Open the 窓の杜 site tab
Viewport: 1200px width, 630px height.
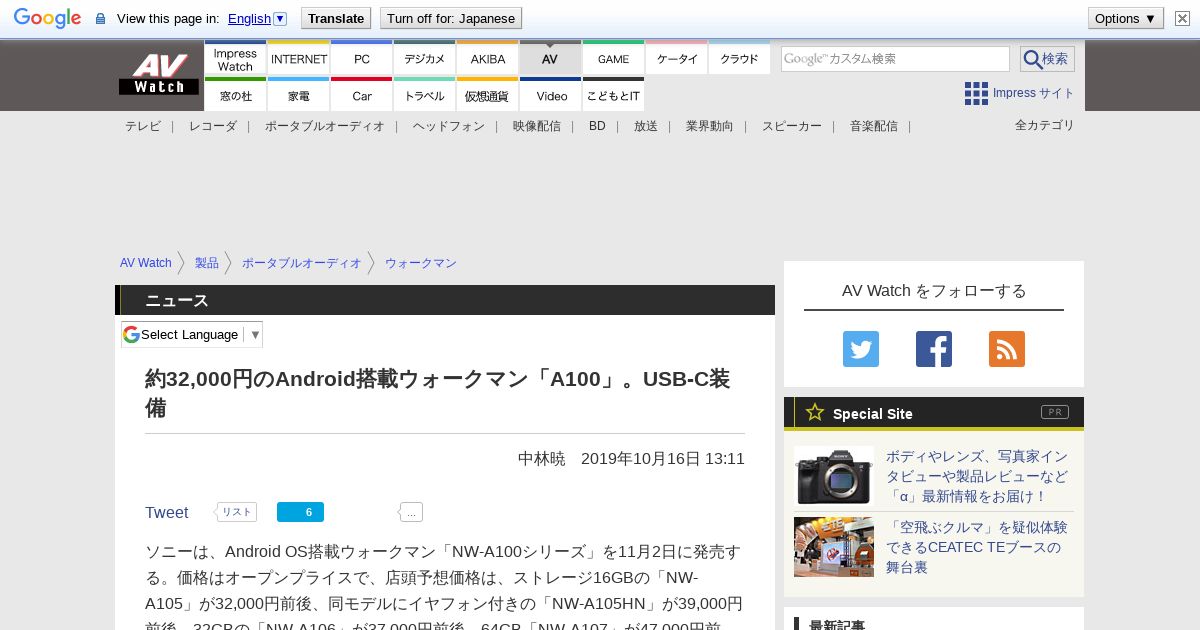[235, 95]
